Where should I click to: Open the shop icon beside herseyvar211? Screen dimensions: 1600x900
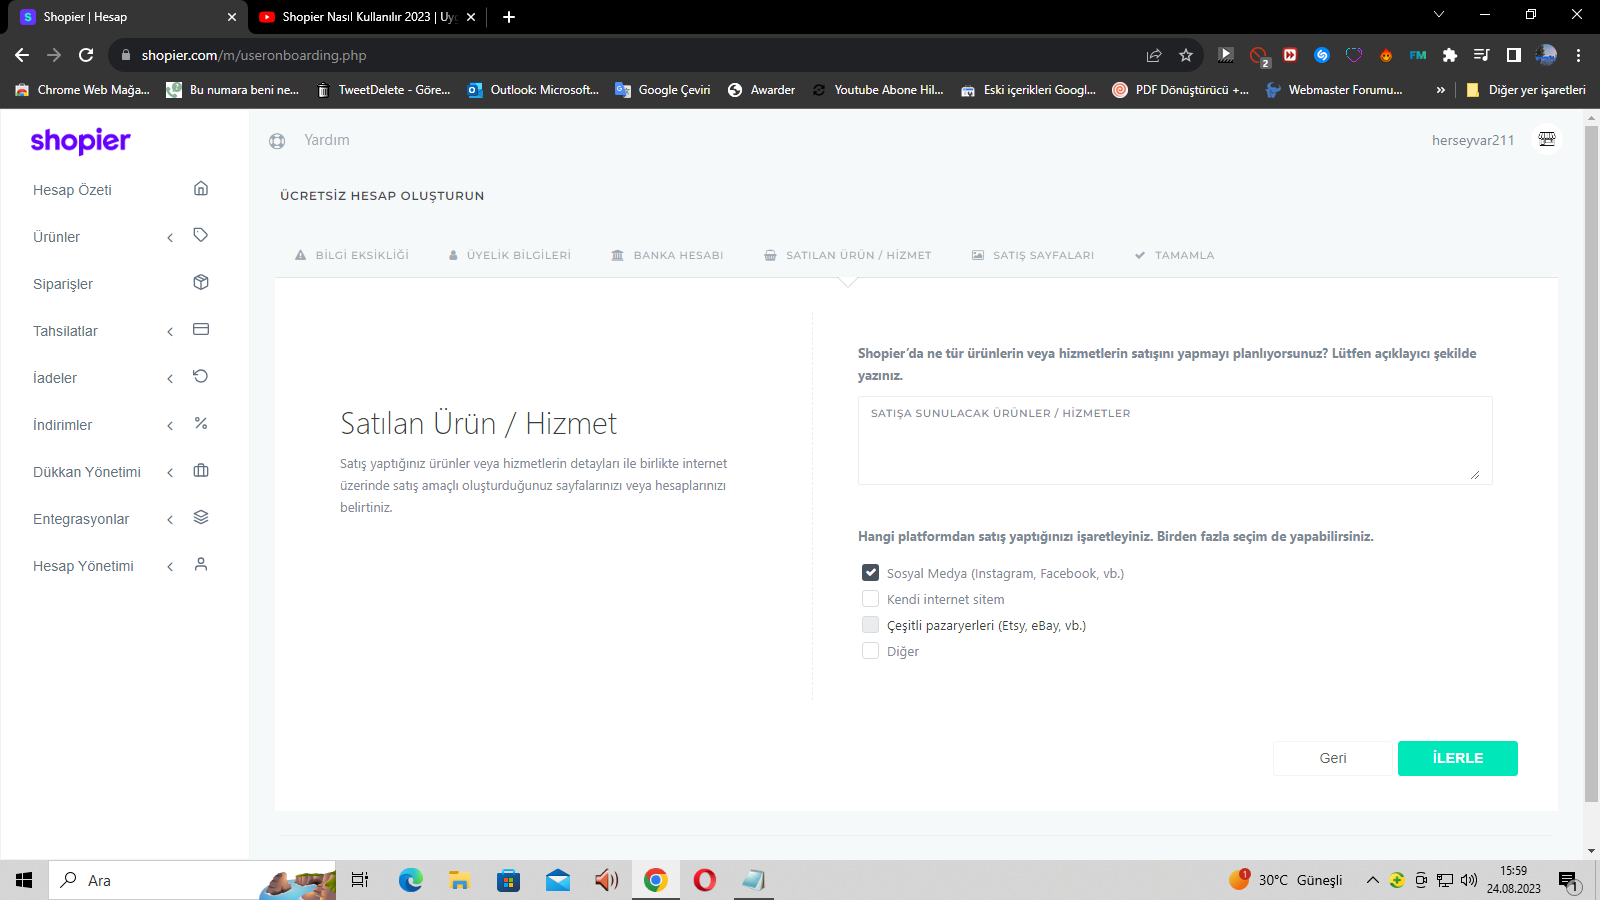(1547, 139)
